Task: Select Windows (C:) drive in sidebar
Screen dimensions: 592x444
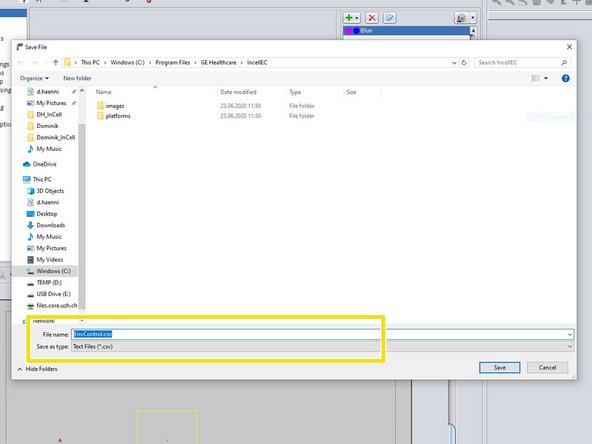Action: (x=53, y=271)
